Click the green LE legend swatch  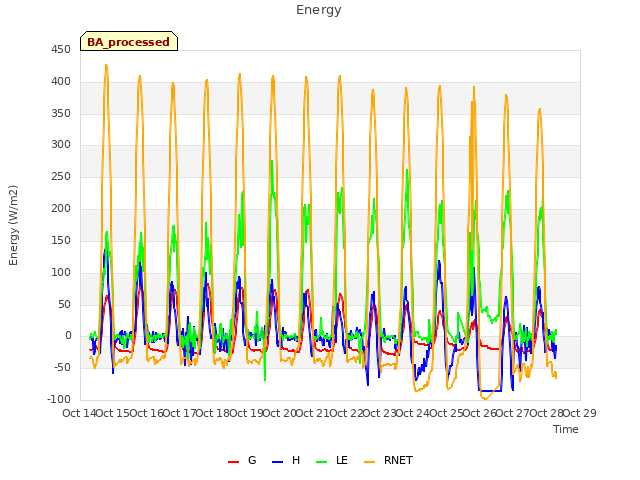[x=322, y=462]
